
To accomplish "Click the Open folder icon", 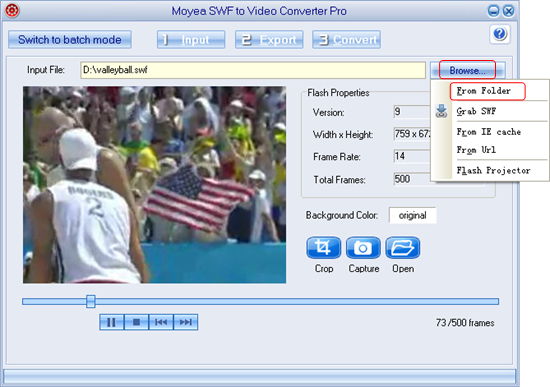I will (x=403, y=248).
